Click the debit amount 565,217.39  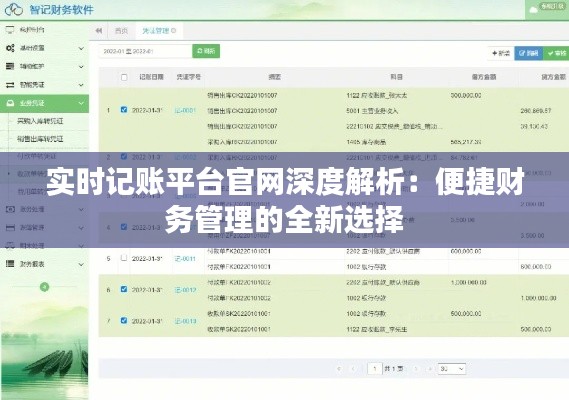point(466,142)
